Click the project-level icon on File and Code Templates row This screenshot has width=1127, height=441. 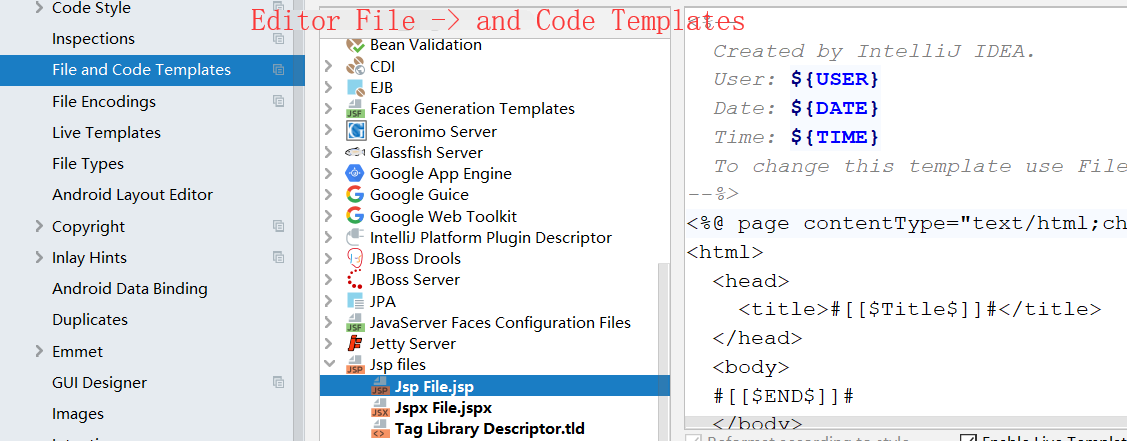278,70
